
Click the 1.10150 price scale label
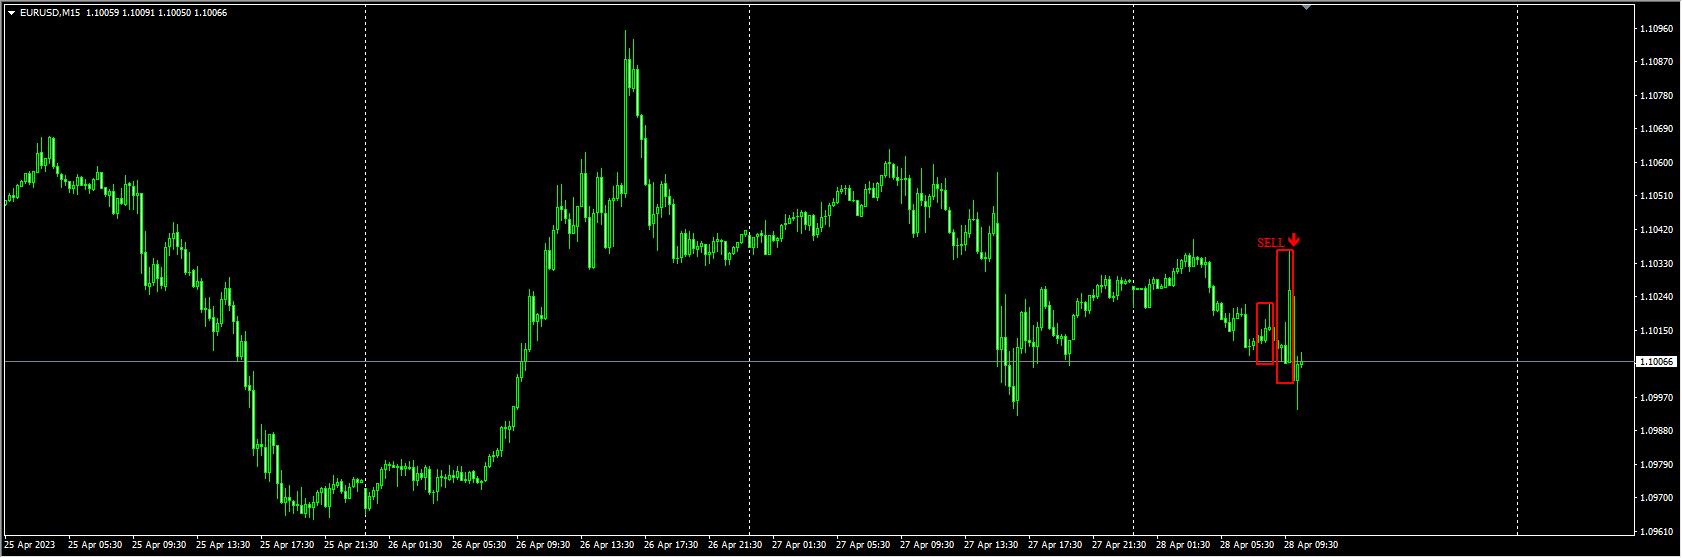tap(1657, 331)
